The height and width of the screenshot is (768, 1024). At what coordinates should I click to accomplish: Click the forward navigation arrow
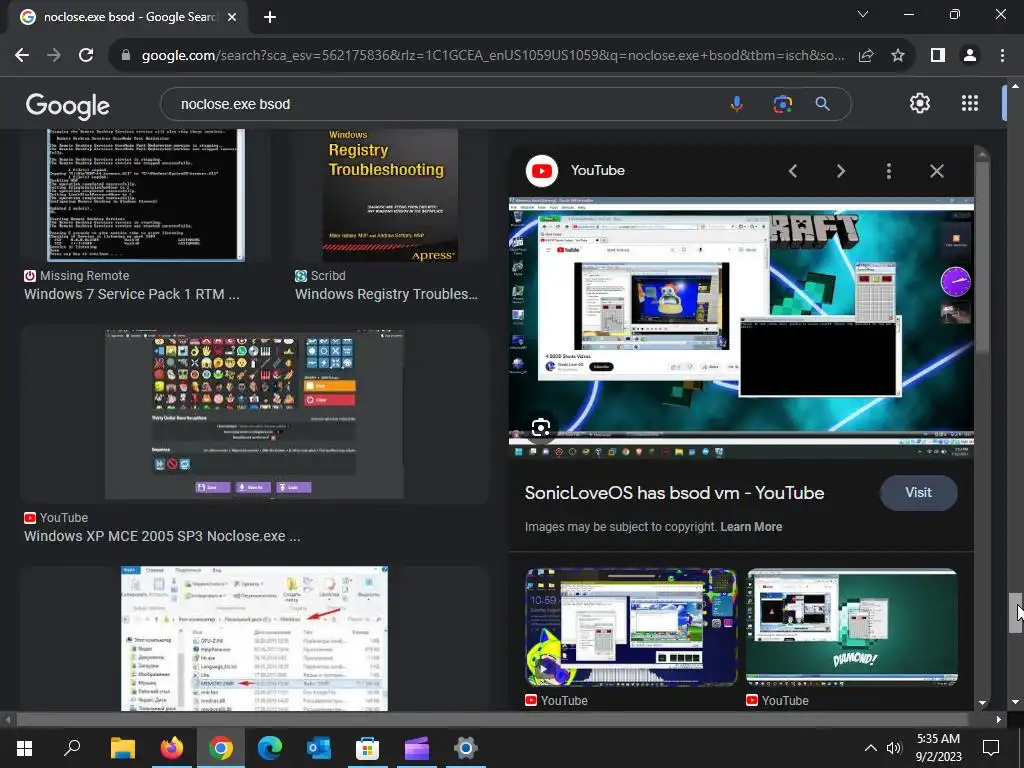point(54,56)
